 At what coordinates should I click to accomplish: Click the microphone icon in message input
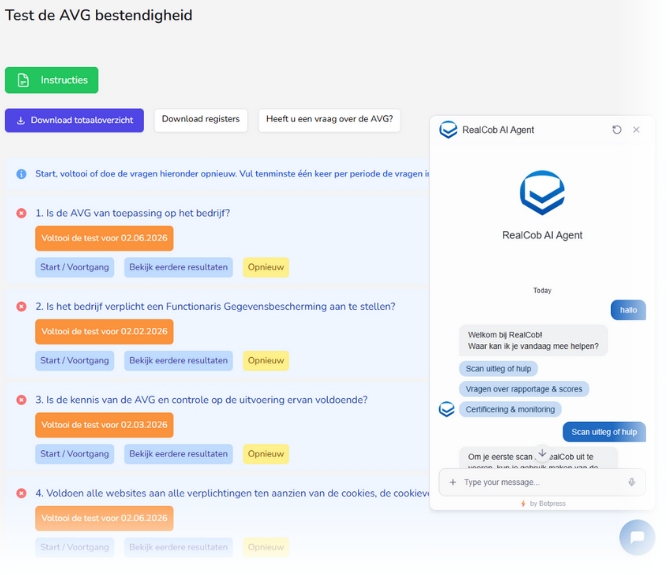coord(631,482)
